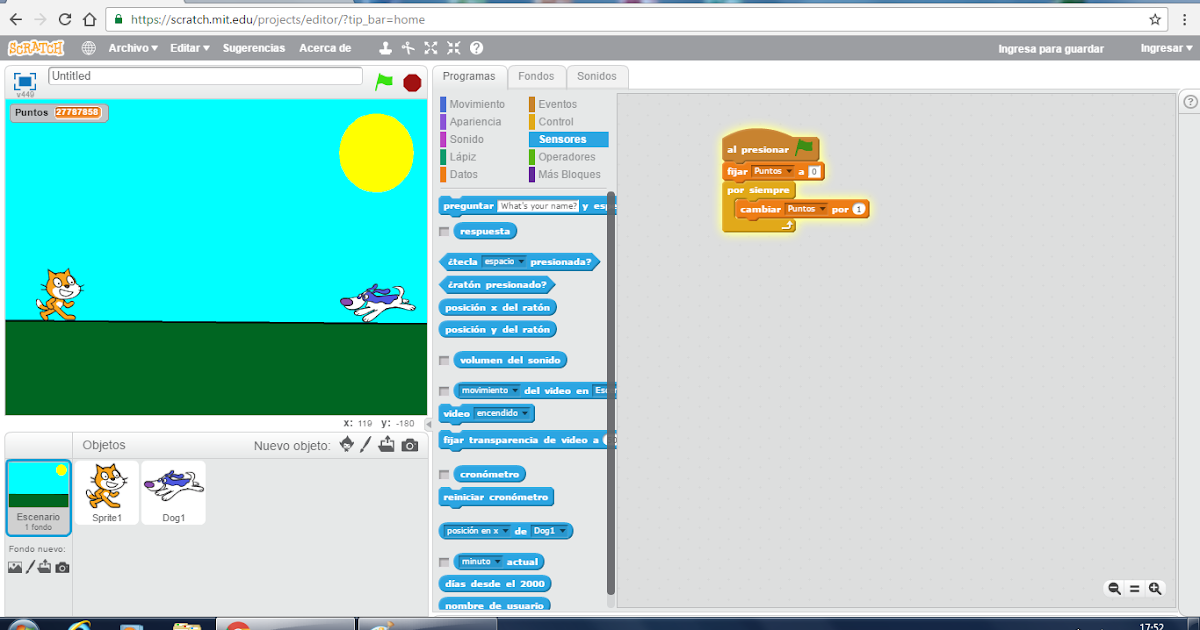
Task: Take a photo for a new sprite with camera icon
Action: (x=409, y=445)
